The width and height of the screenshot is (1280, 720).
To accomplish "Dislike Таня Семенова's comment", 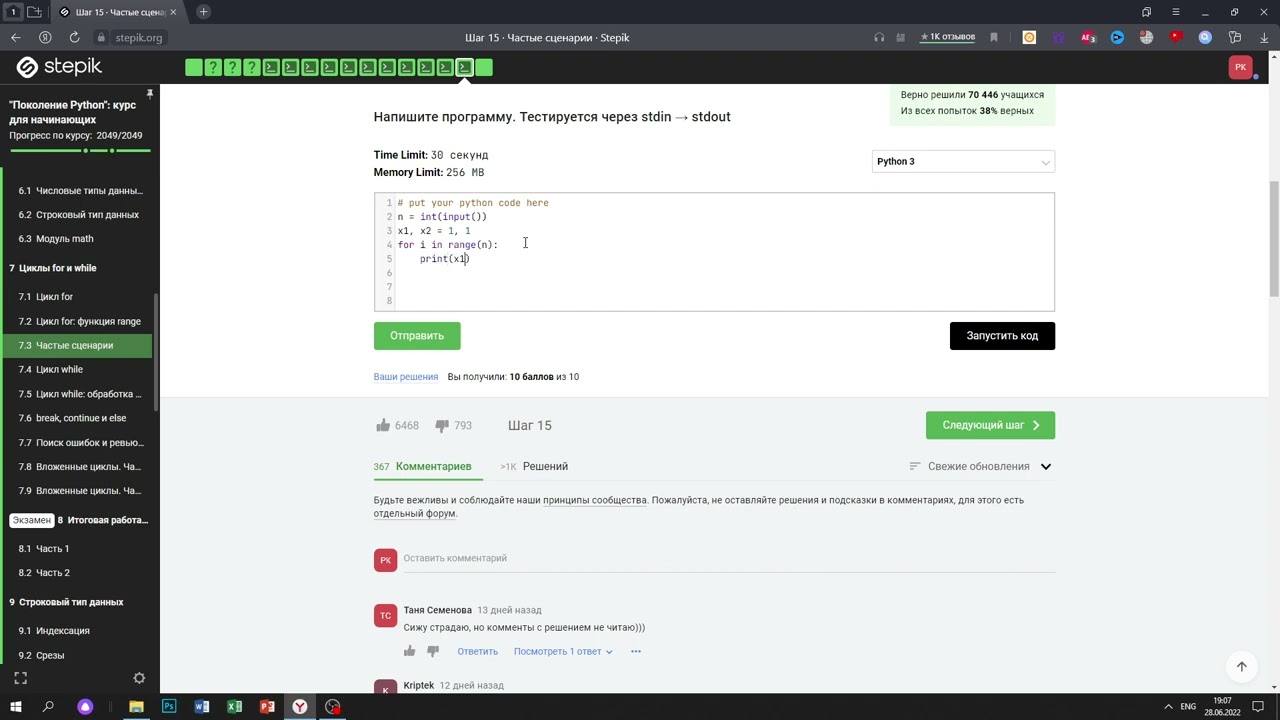I will tap(433, 651).
